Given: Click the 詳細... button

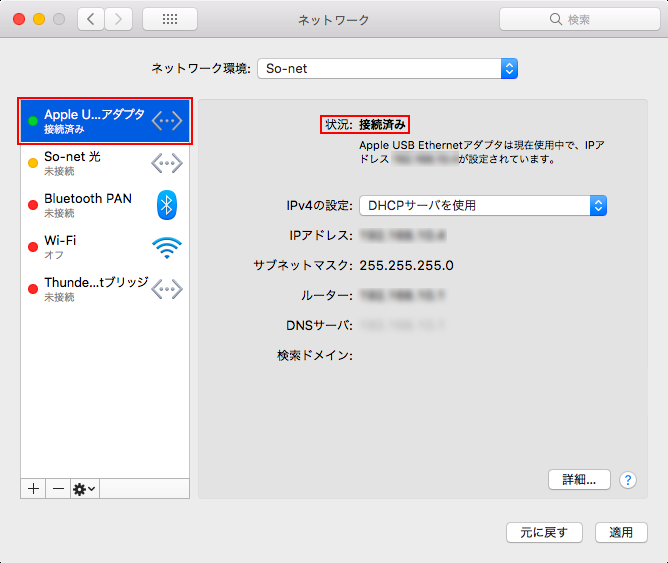Looking at the screenshot, I should coord(579,480).
